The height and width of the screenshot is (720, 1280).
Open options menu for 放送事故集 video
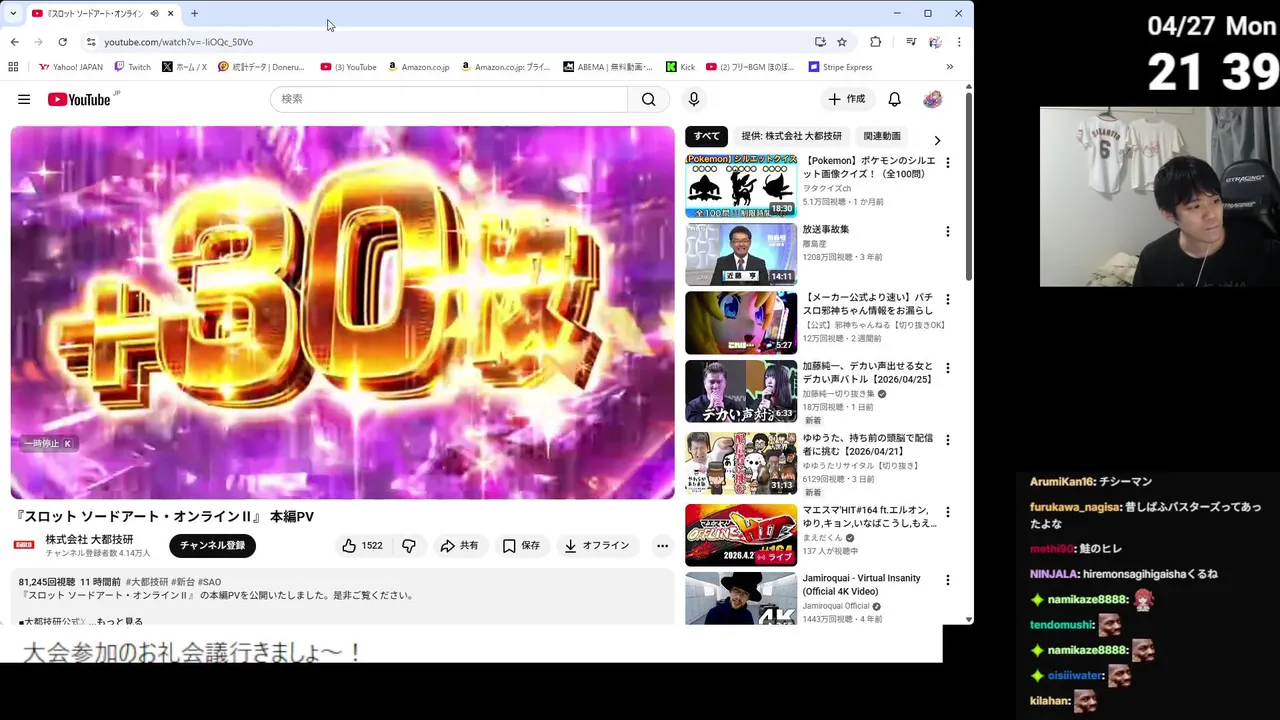click(947, 231)
